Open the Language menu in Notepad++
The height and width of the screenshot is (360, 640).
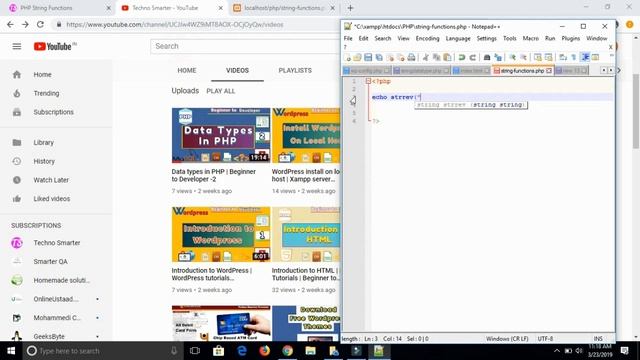(458, 38)
